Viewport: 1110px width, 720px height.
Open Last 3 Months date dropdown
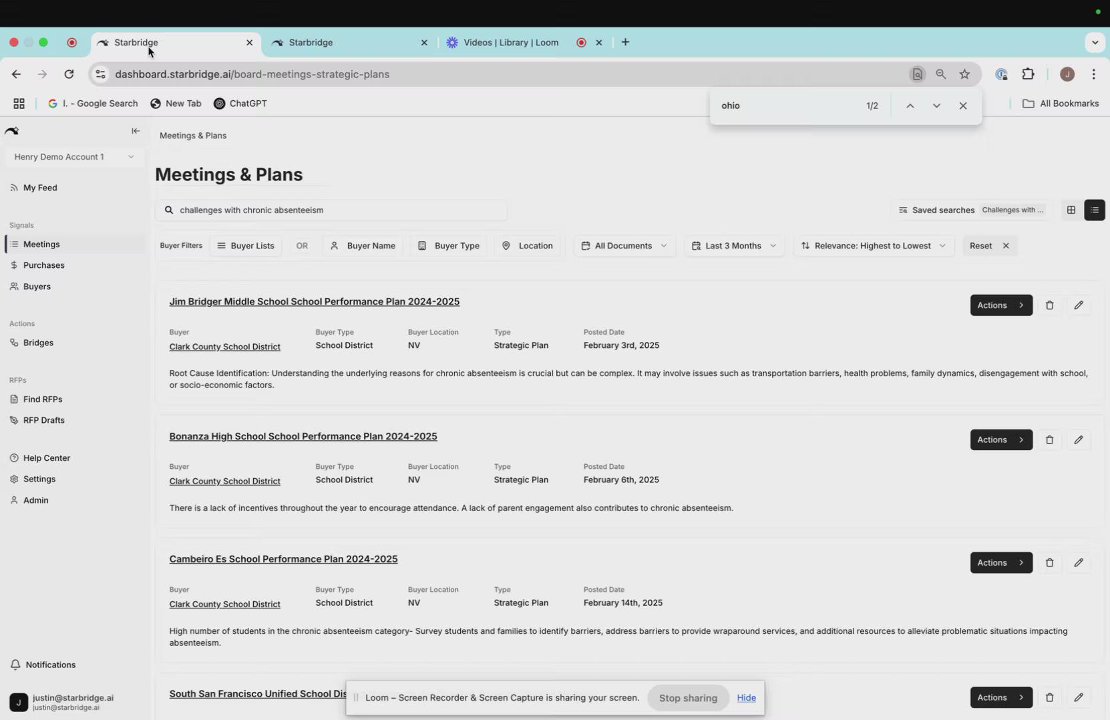coord(733,246)
